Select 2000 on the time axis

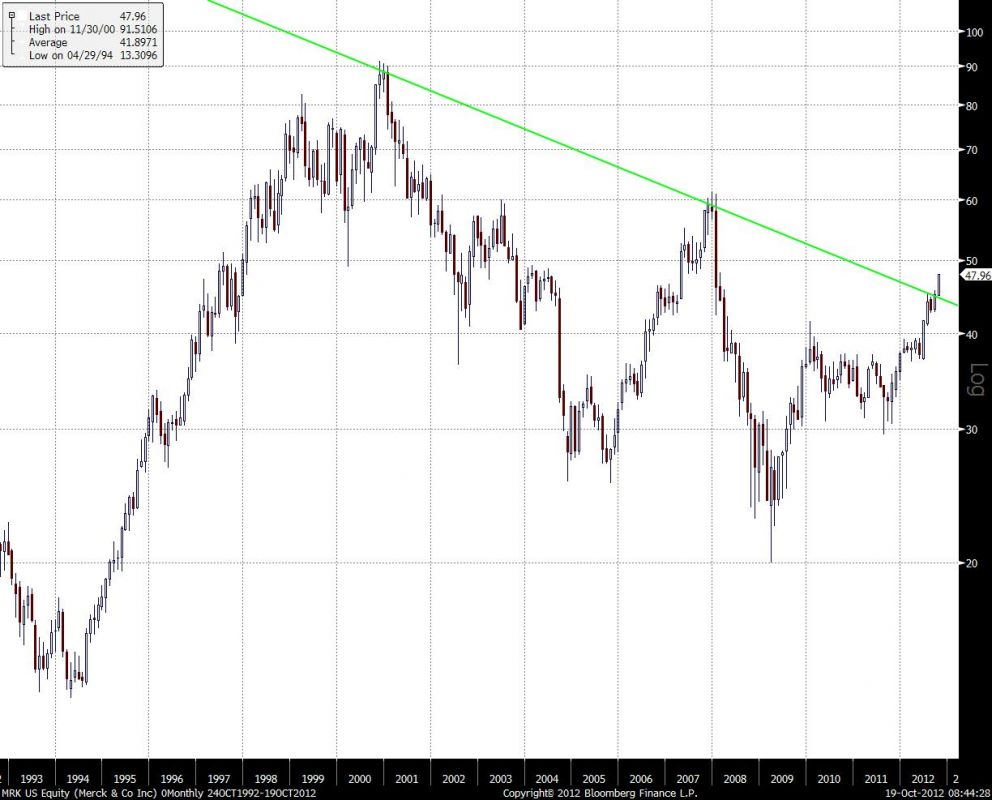[x=359, y=778]
